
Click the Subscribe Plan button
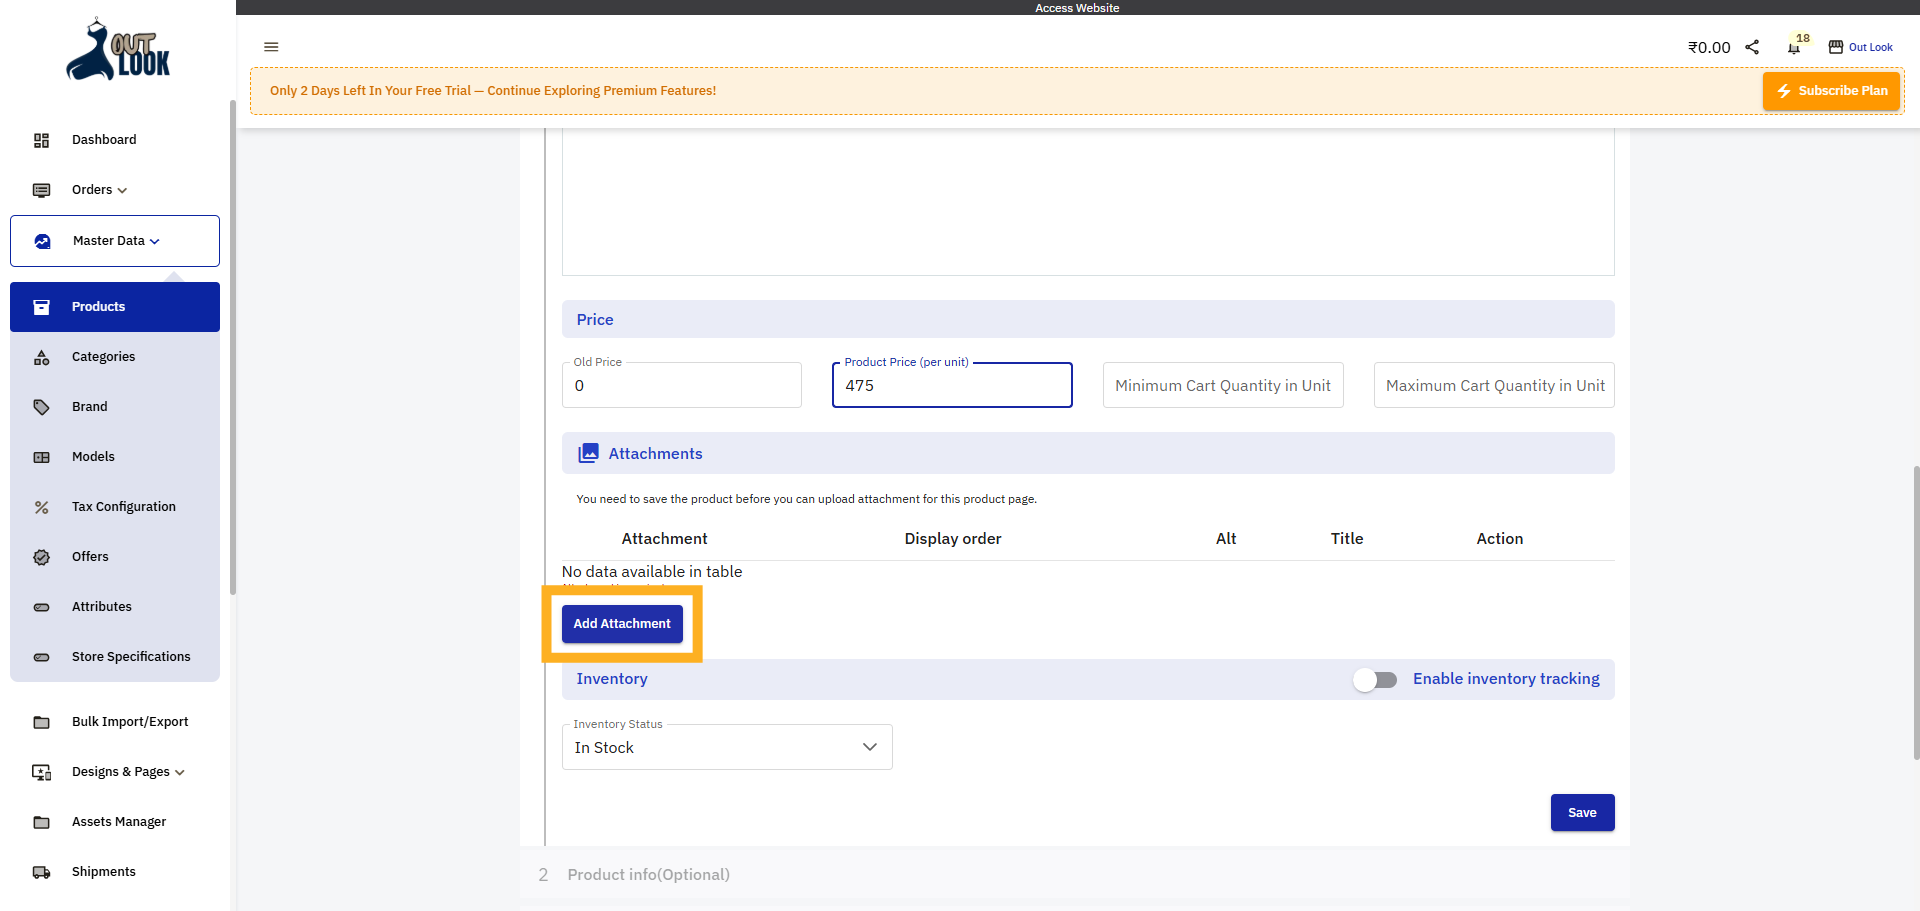[x=1831, y=90]
